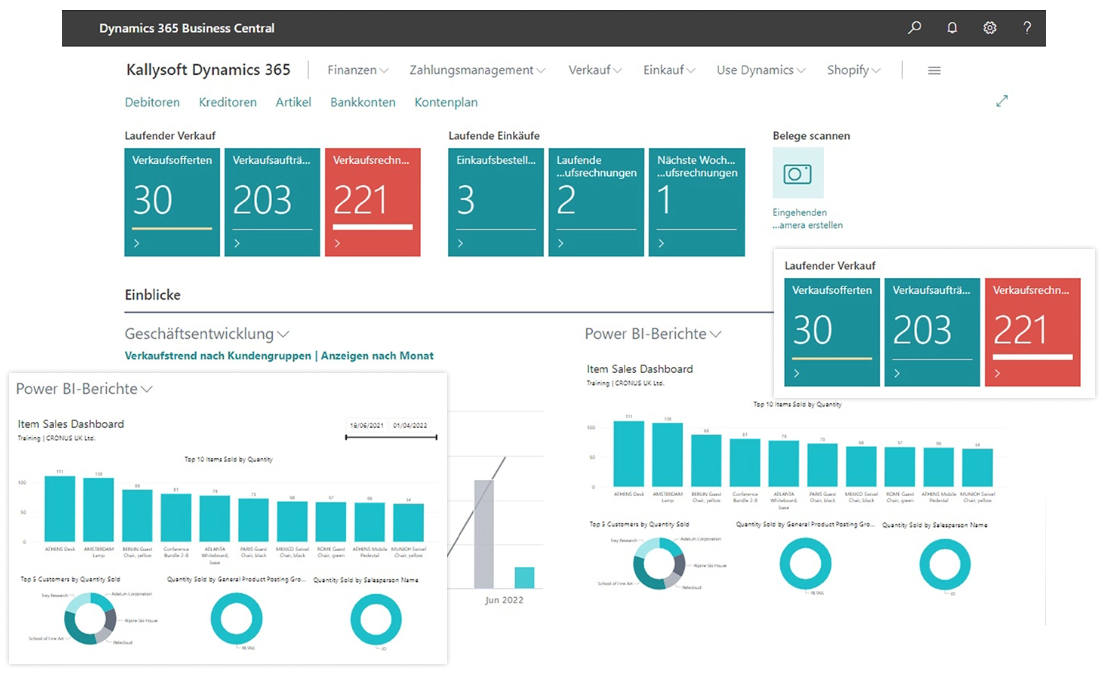
Task: Open the hamburger menu beside Shopify
Action: click(x=934, y=70)
